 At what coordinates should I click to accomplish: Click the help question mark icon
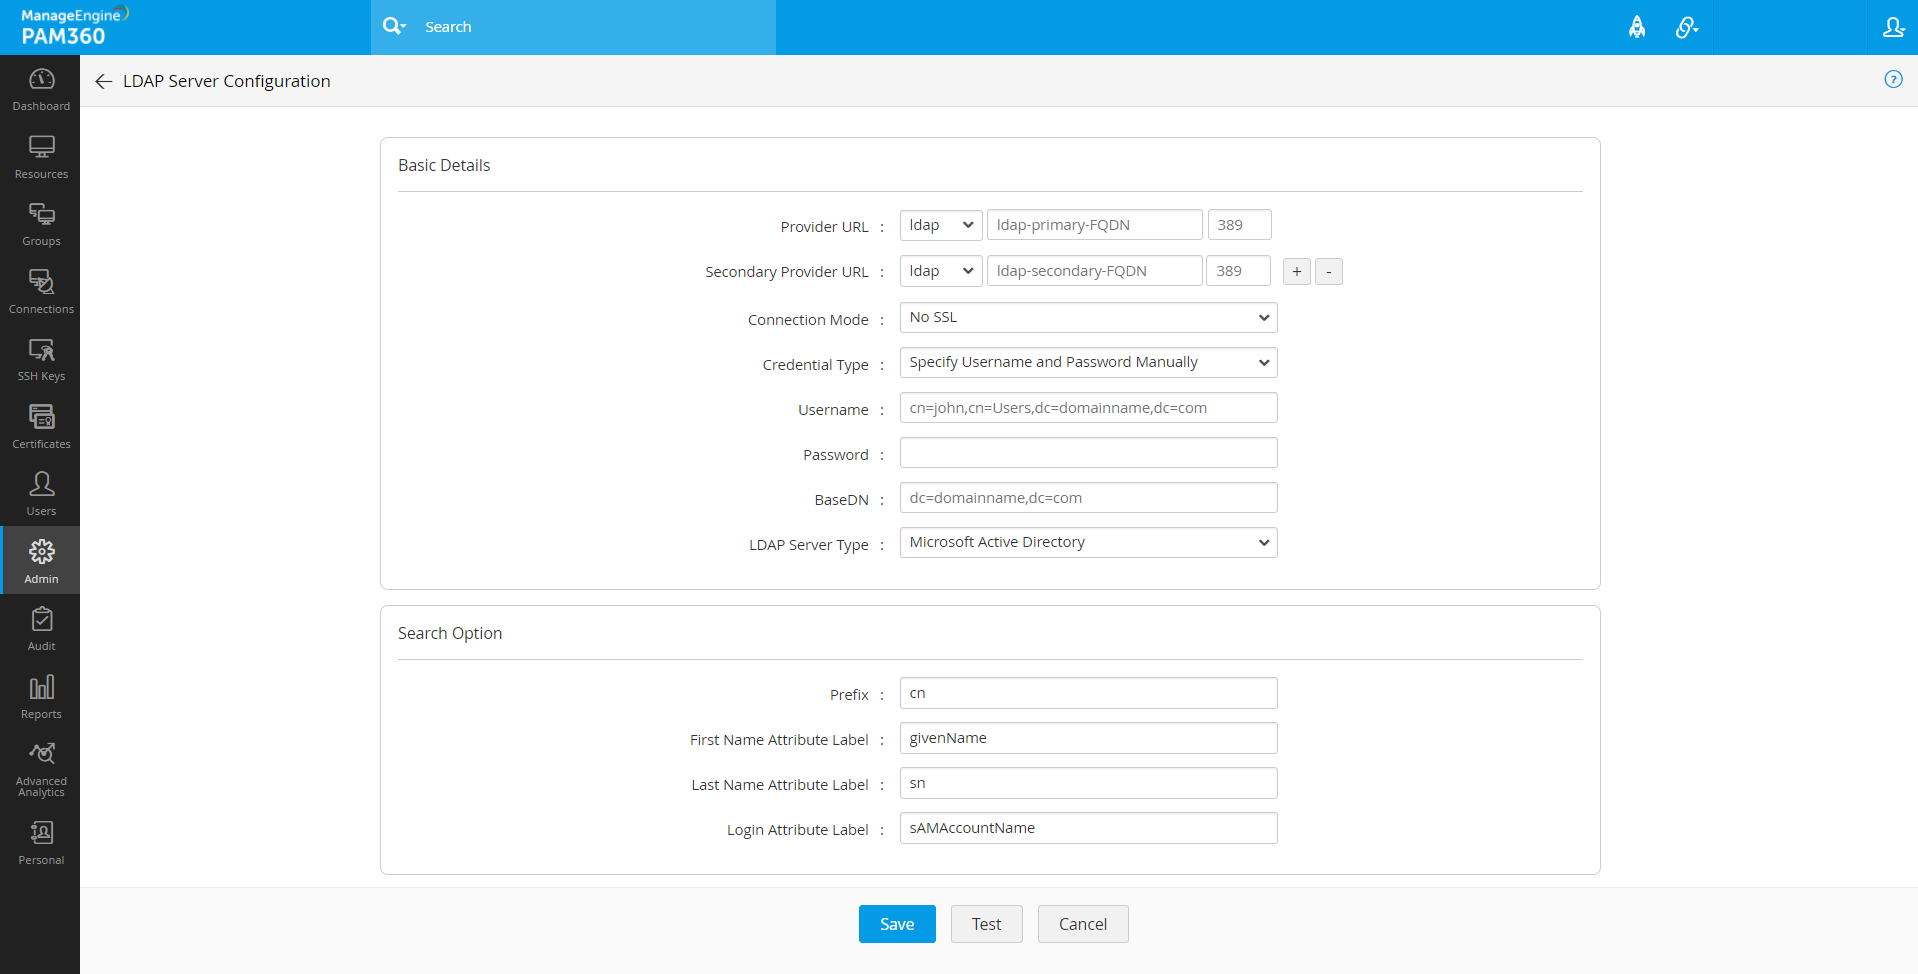pyautogui.click(x=1893, y=80)
